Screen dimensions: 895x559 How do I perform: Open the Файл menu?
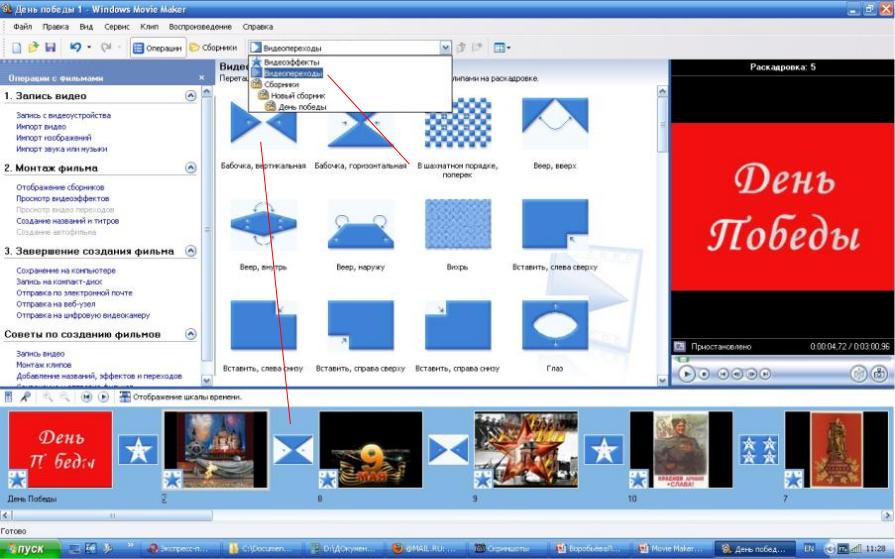(22, 27)
